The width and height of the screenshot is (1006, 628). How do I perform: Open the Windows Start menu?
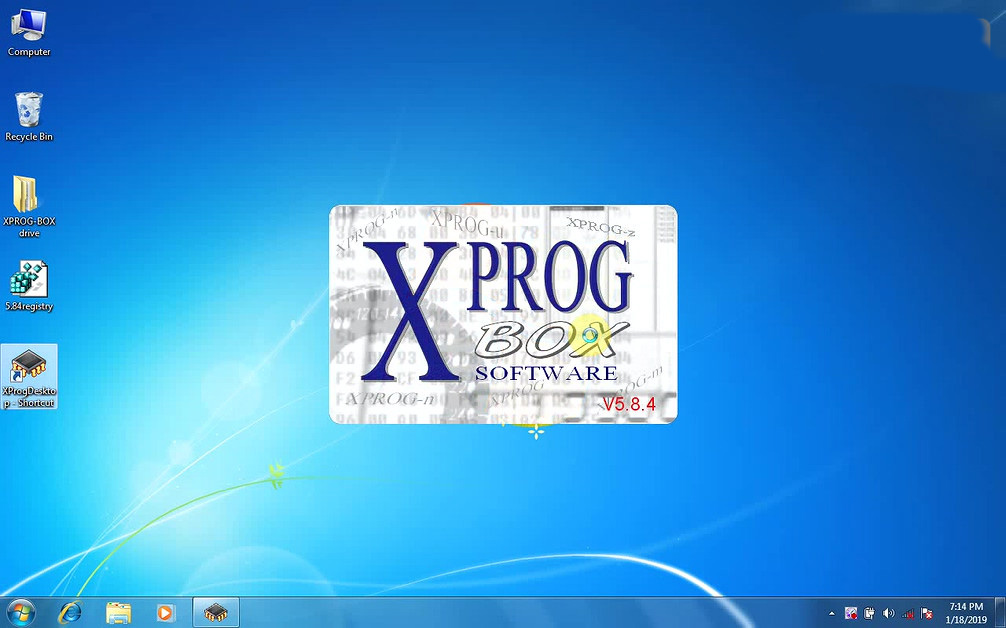pyautogui.click(x=21, y=613)
